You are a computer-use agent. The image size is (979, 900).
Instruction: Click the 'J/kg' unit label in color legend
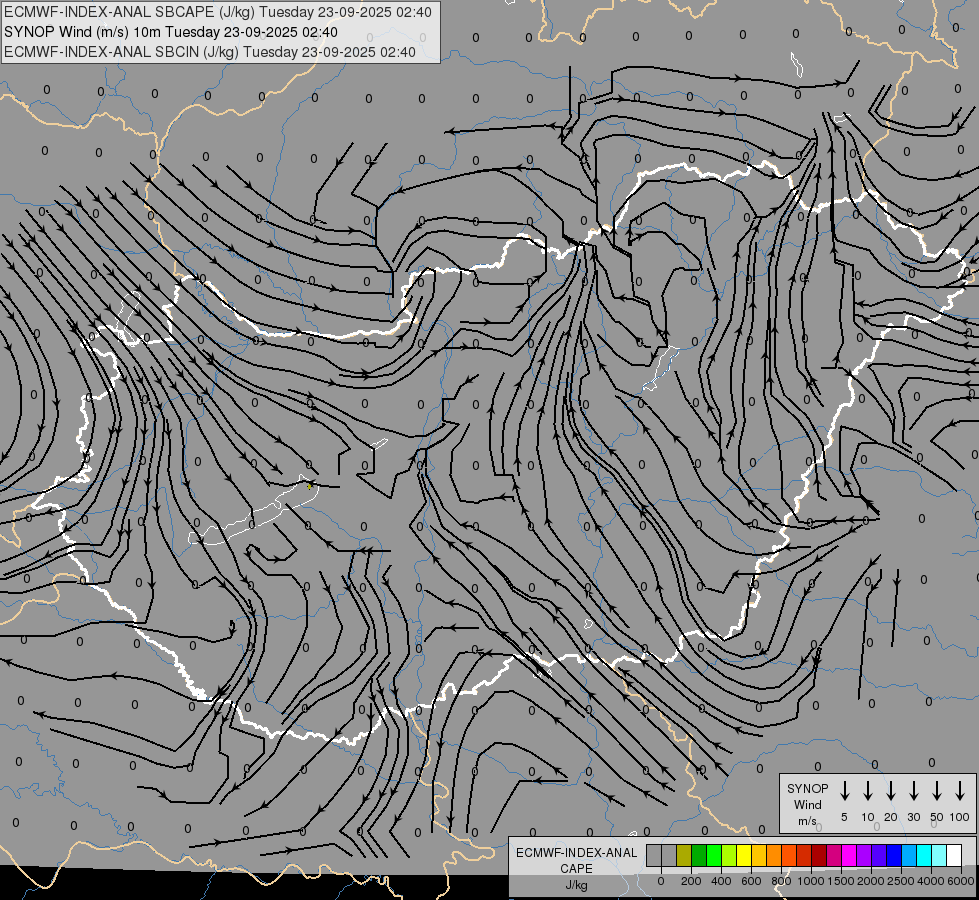576,885
